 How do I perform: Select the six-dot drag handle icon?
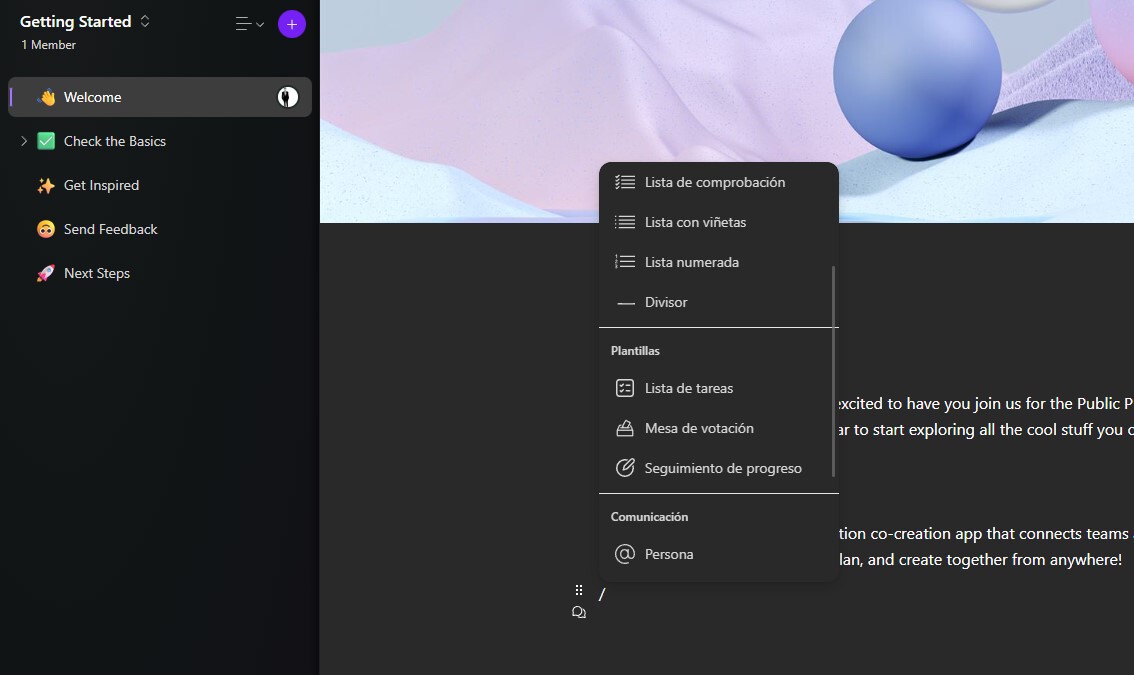click(578, 590)
